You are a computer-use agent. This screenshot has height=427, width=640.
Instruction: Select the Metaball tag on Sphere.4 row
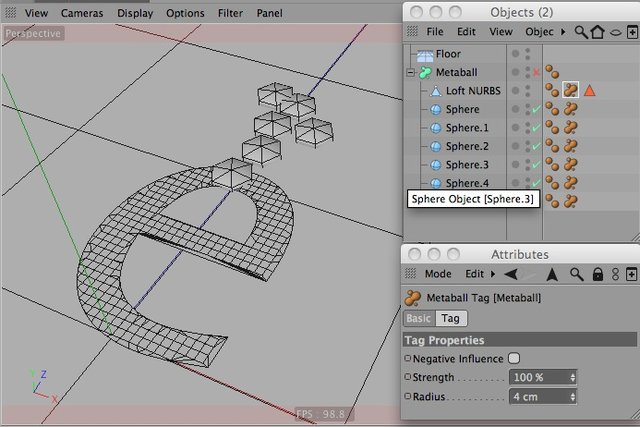coord(571,182)
